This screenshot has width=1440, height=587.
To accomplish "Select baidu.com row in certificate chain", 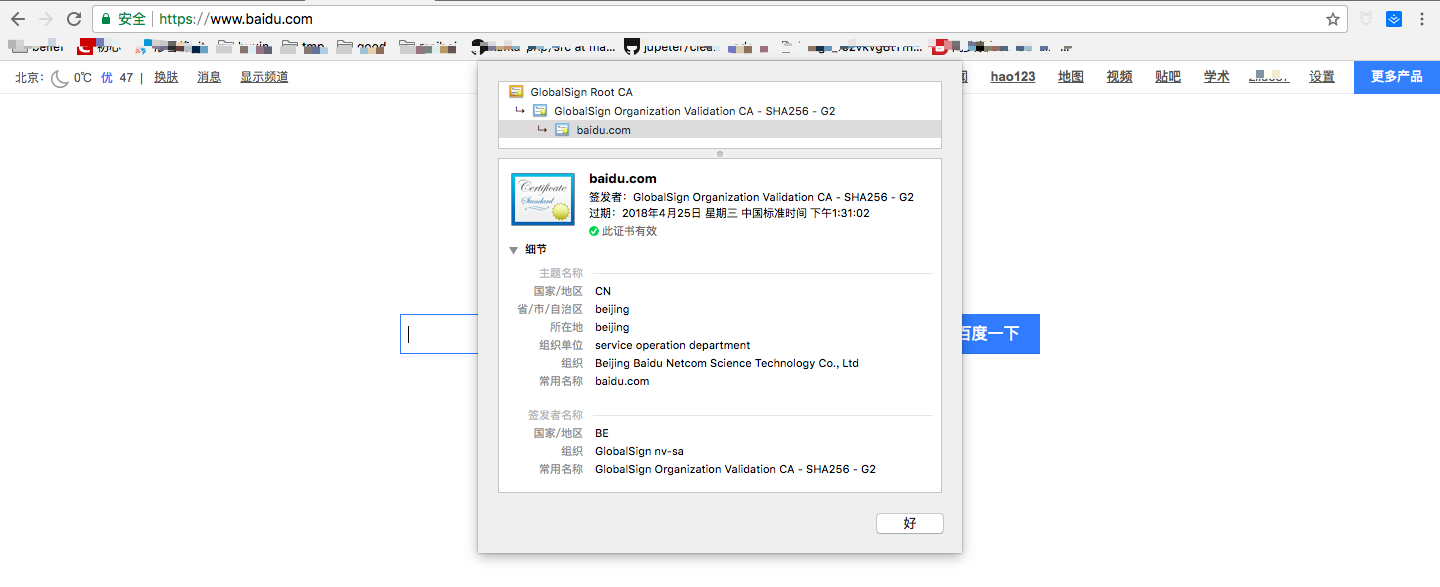I will (x=720, y=130).
